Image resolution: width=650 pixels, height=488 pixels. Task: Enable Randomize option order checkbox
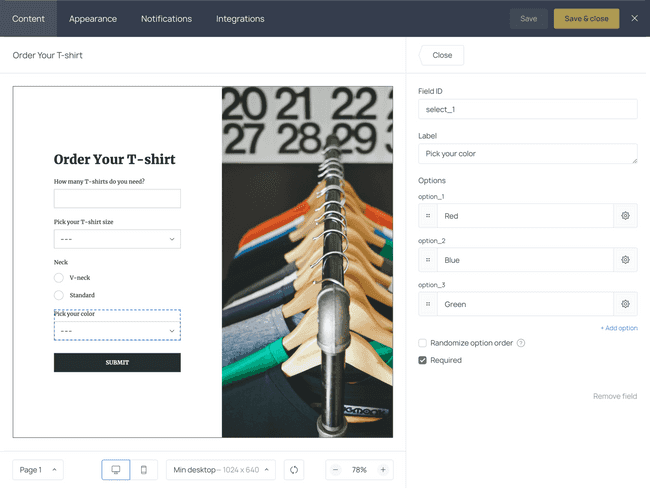point(422,343)
